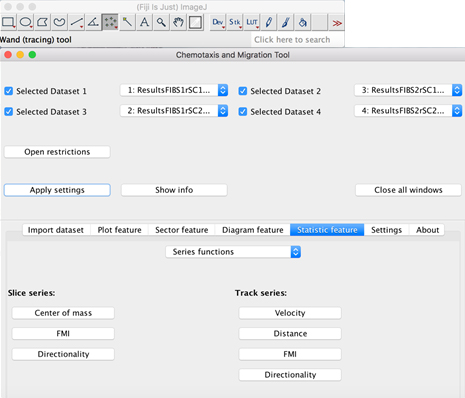Viewport: 465px width, 398px height.
Task: Select the Oval selection tool
Action: 25,23
